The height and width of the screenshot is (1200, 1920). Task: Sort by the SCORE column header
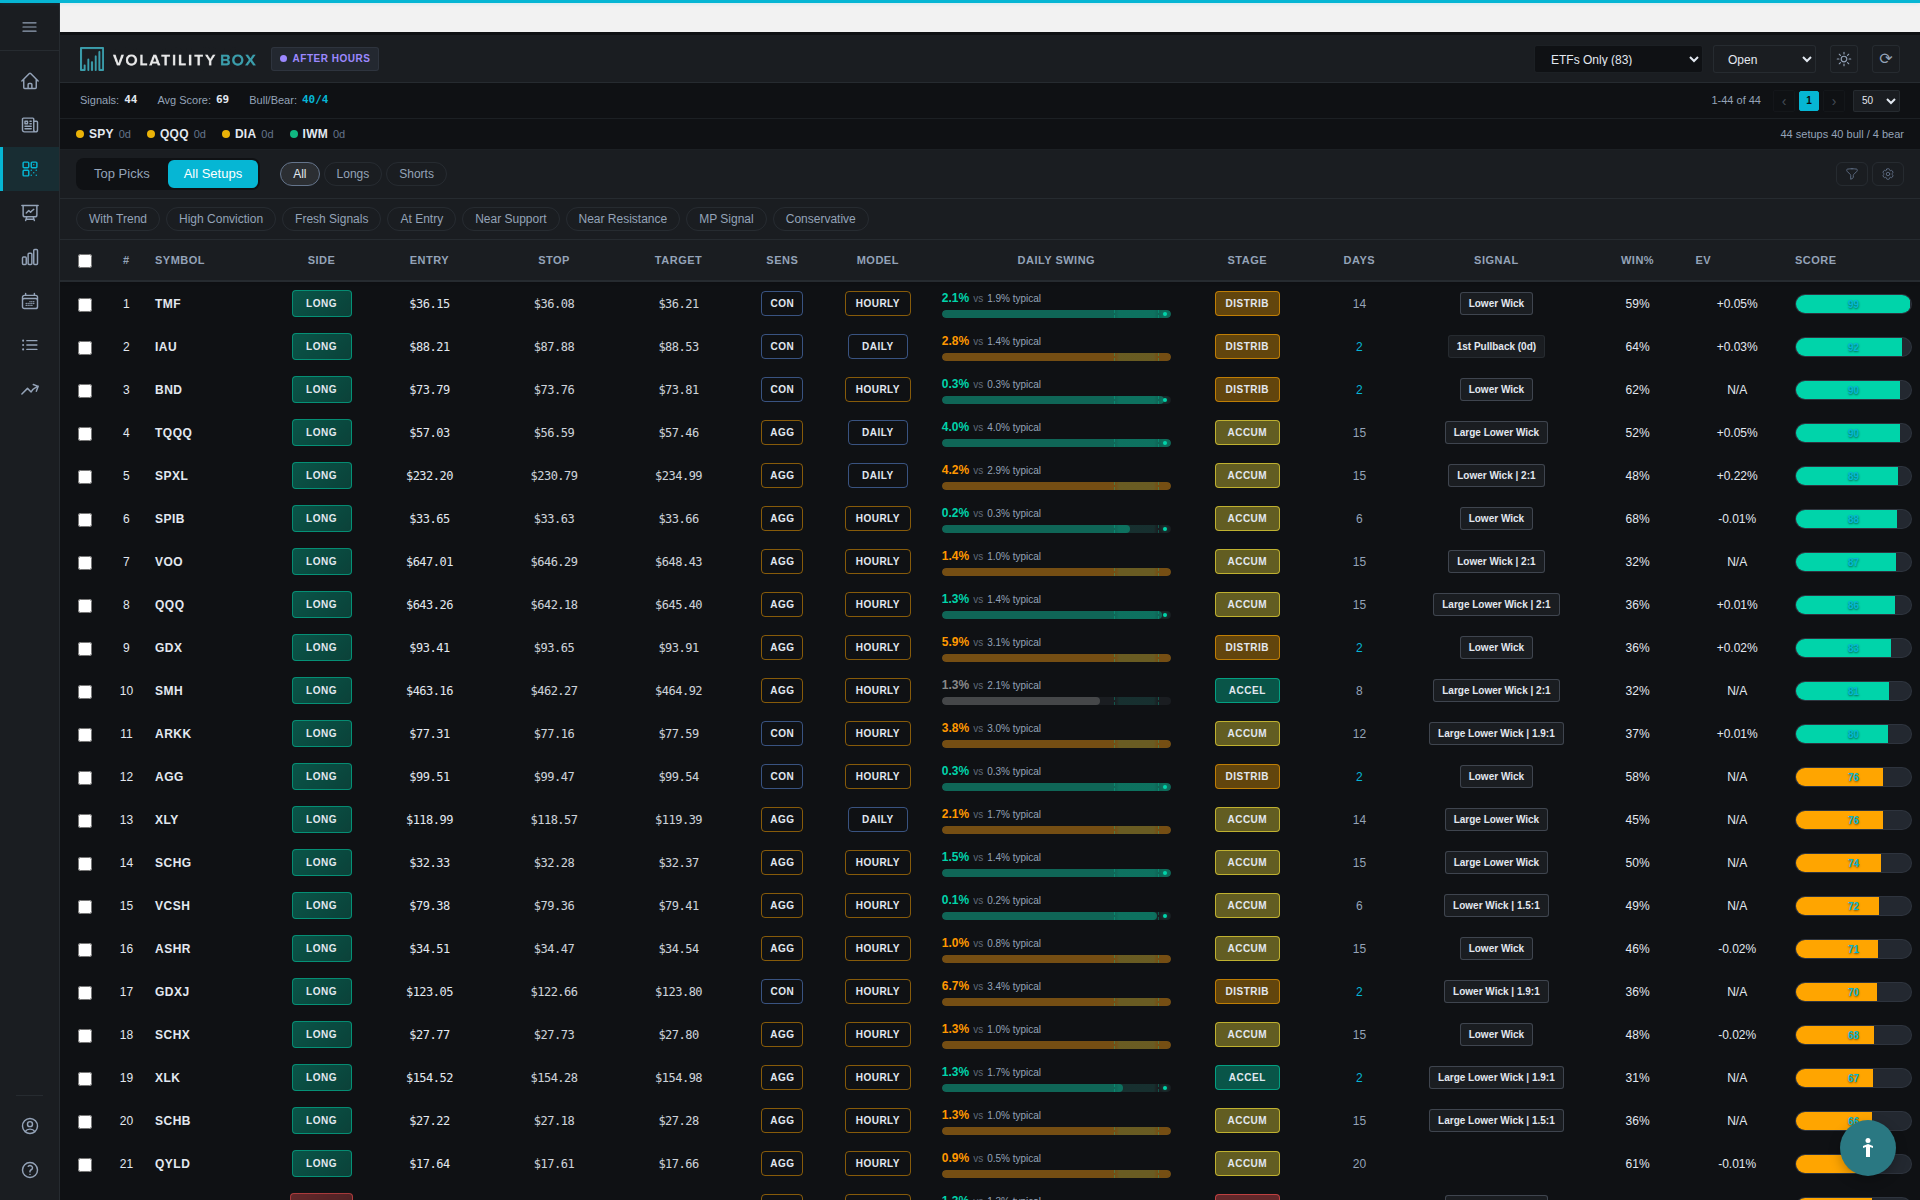click(x=1815, y=260)
